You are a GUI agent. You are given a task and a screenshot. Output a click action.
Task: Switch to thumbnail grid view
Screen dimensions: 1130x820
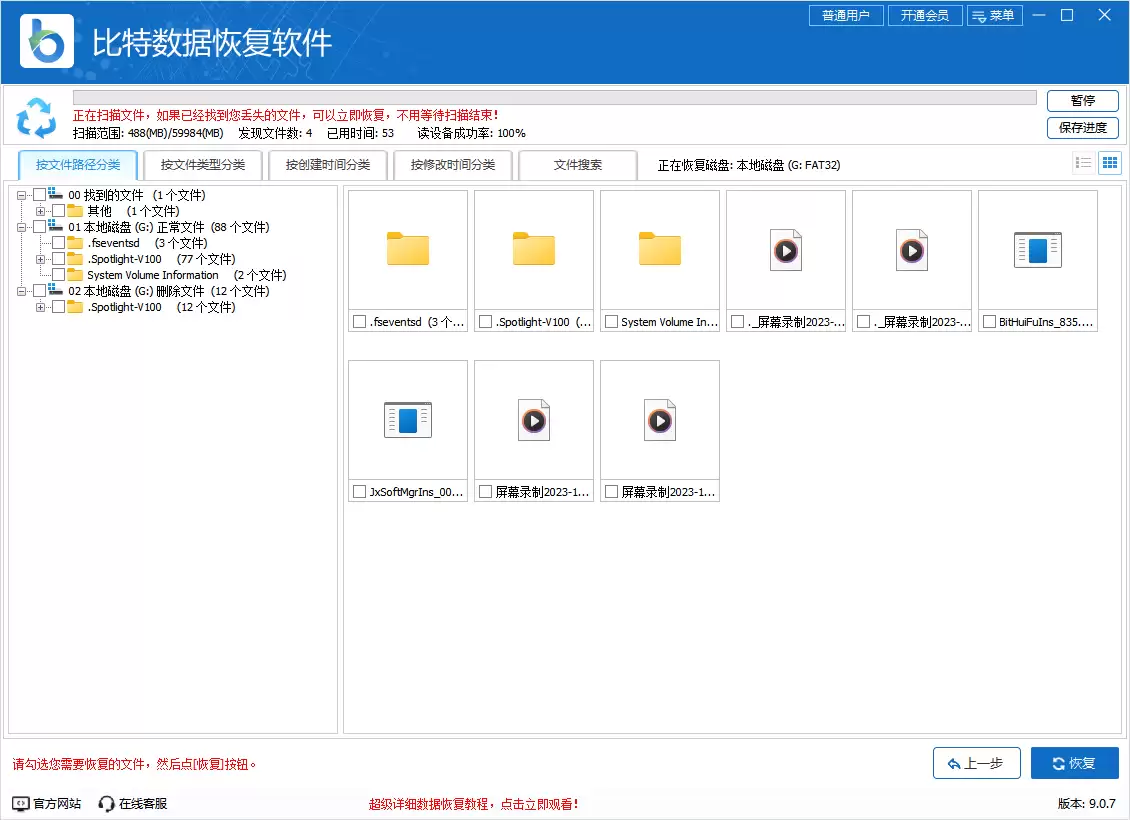click(1109, 162)
